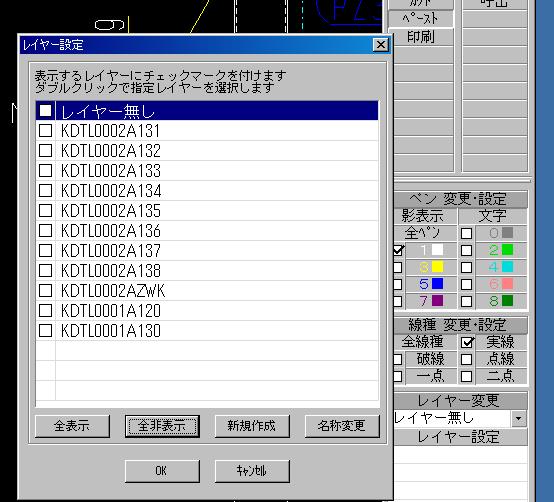
Task: Select the KDTL0001A130 layer name
Action: click(111, 331)
